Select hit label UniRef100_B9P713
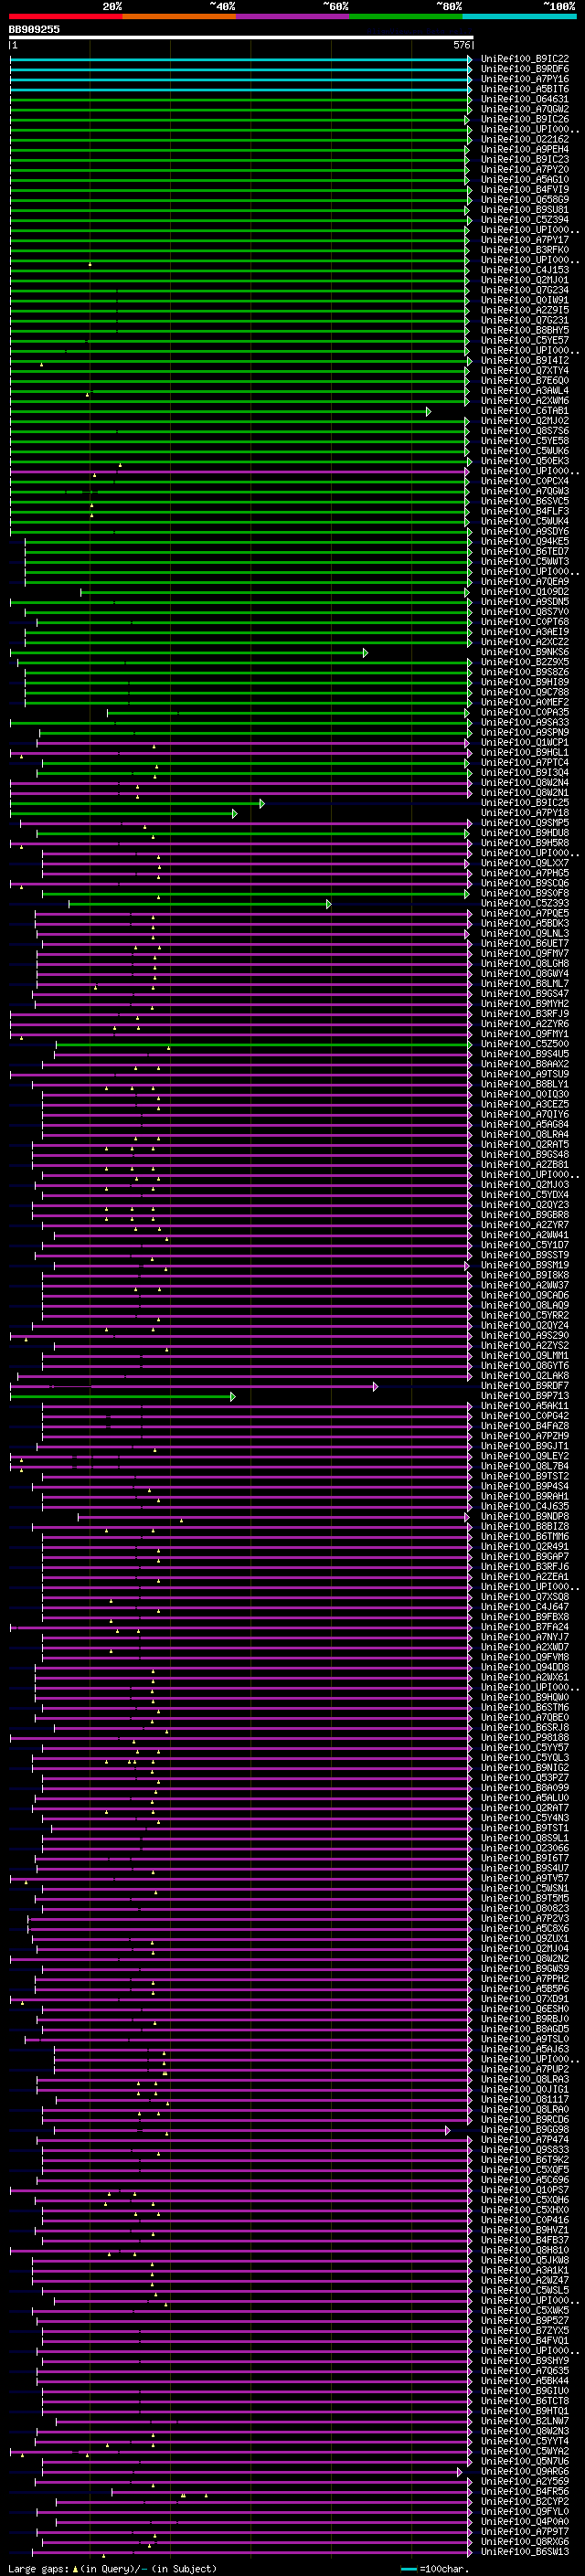 pyautogui.click(x=524, y=1396)
